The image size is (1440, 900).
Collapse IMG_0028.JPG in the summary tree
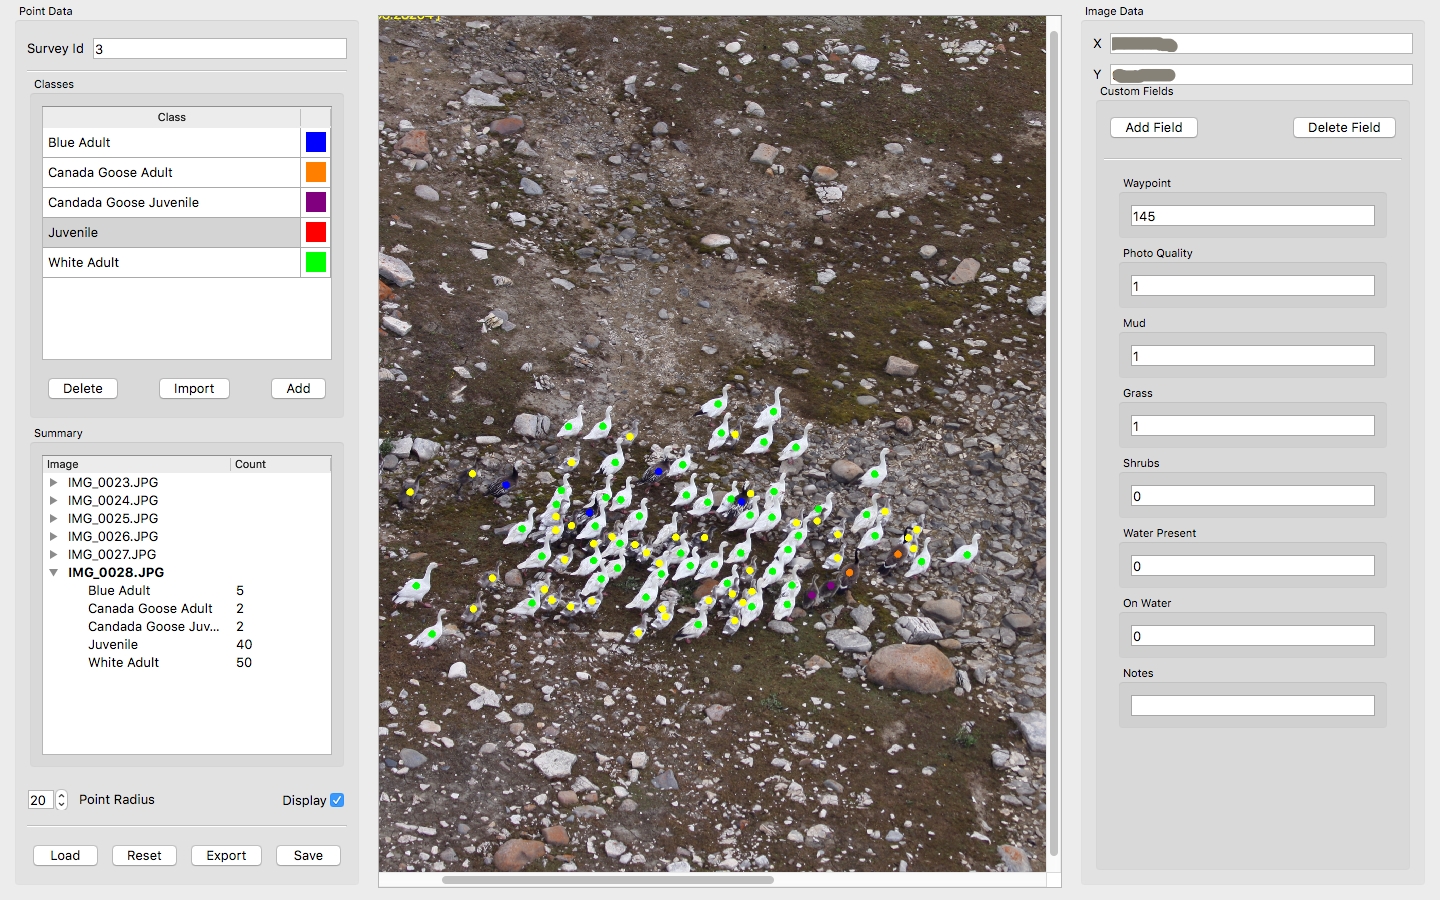53,572
